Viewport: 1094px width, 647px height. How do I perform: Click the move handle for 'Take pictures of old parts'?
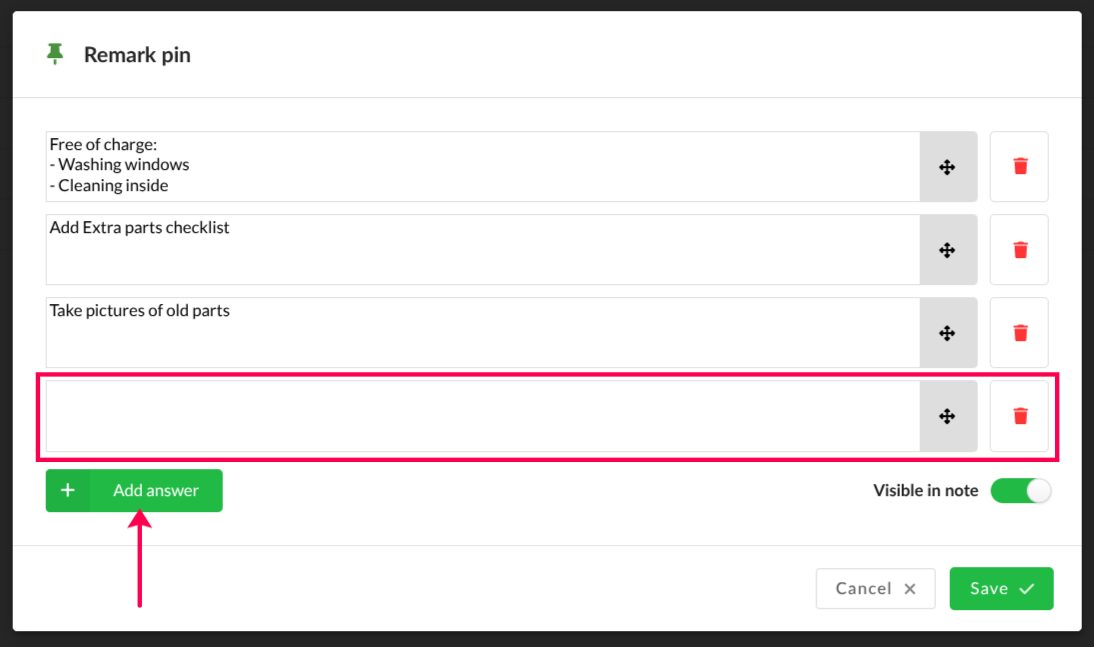pos(947,333)
